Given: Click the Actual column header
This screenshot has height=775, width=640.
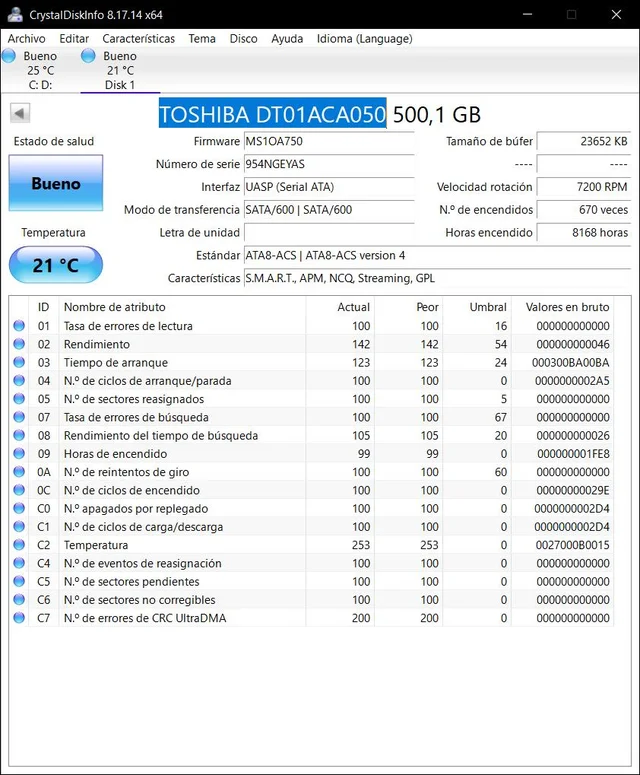Looking at the screenshot, I should [341, 307].
